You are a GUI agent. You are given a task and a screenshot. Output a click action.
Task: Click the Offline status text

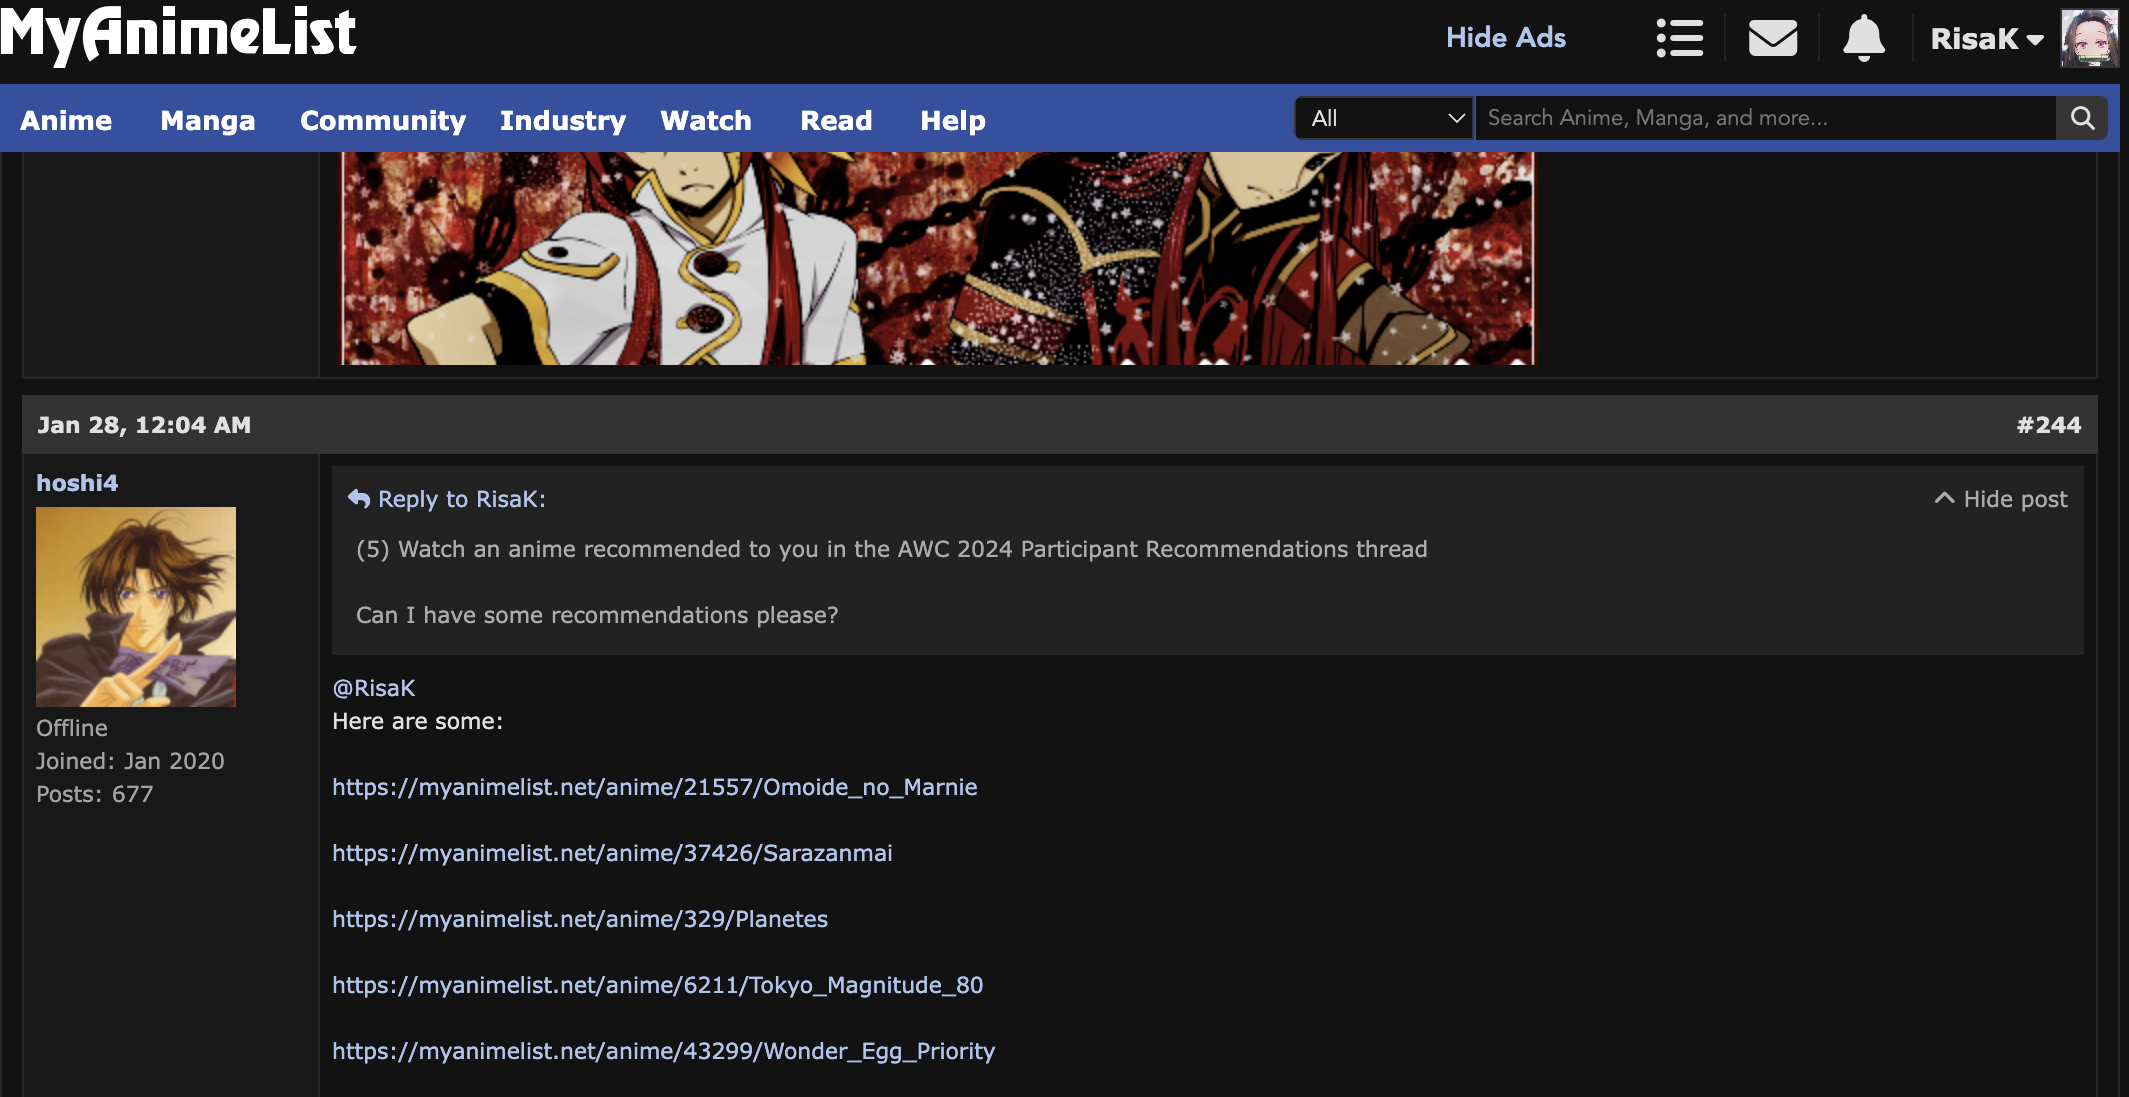pyautogui.click(x=72, y=728)
